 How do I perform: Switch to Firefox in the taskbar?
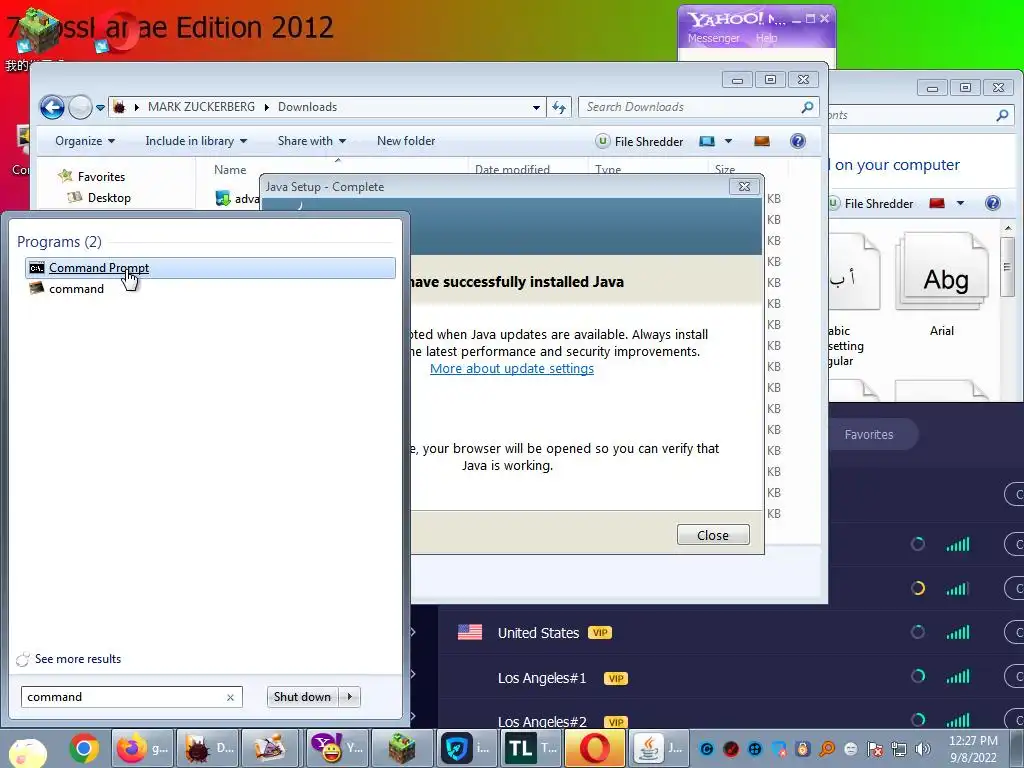point(143,748)
